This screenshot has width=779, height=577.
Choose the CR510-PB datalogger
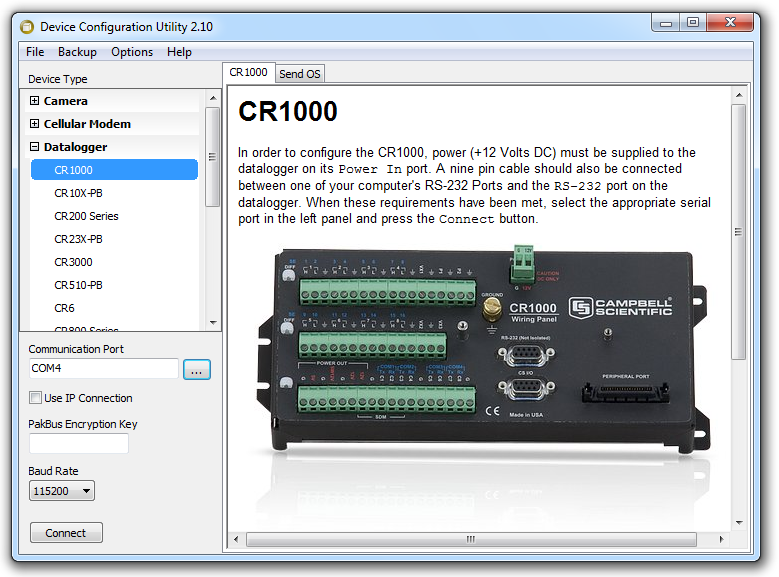pos(78,285)
